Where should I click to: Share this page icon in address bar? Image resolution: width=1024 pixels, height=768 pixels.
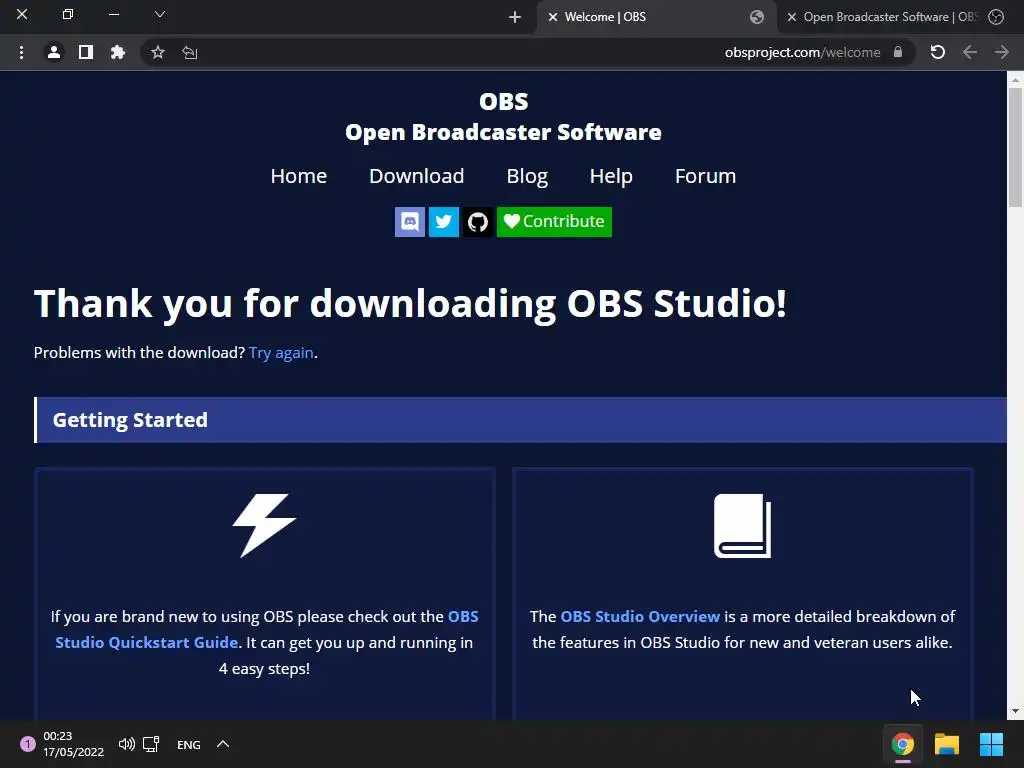click(189, 52)
